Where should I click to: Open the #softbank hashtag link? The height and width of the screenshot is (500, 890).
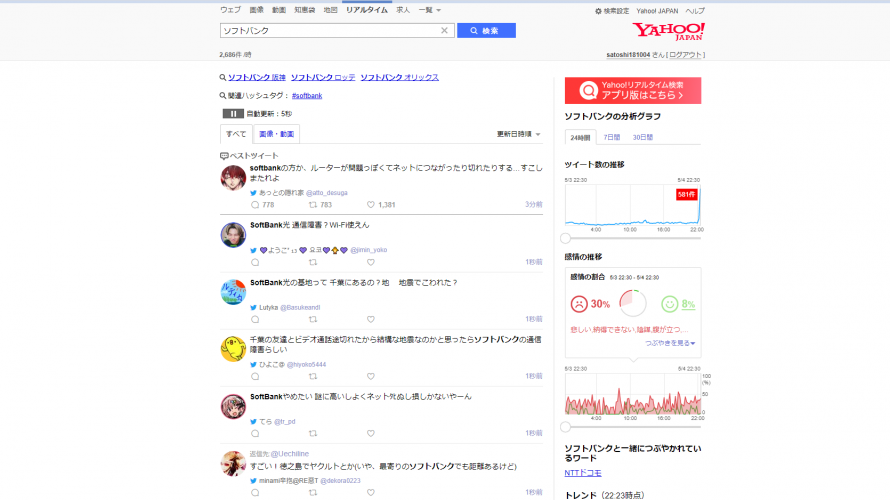[x=307, y=96]
